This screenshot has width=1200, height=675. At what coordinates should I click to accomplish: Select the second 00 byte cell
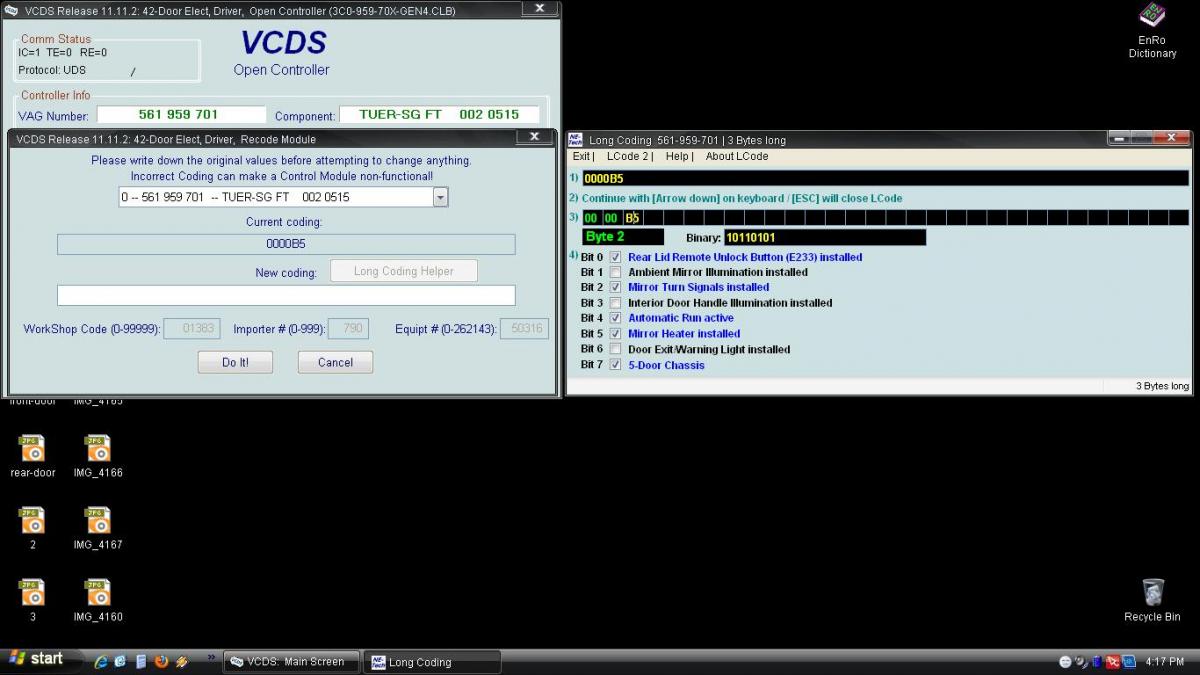click(611, 218)
